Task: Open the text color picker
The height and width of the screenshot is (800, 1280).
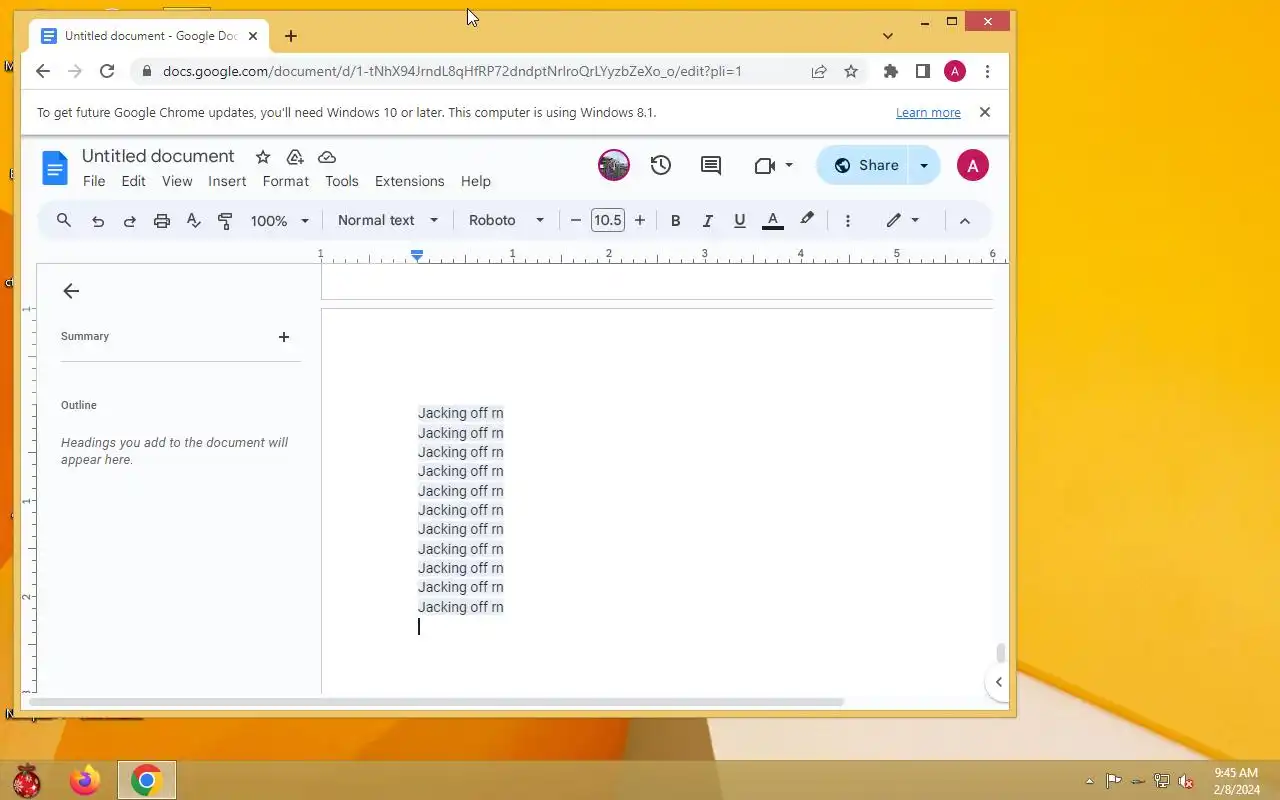Action: 773,221
